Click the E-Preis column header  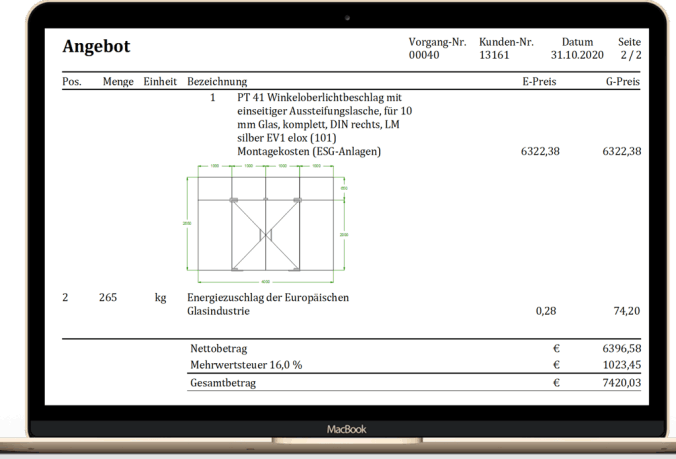point(539,82)
